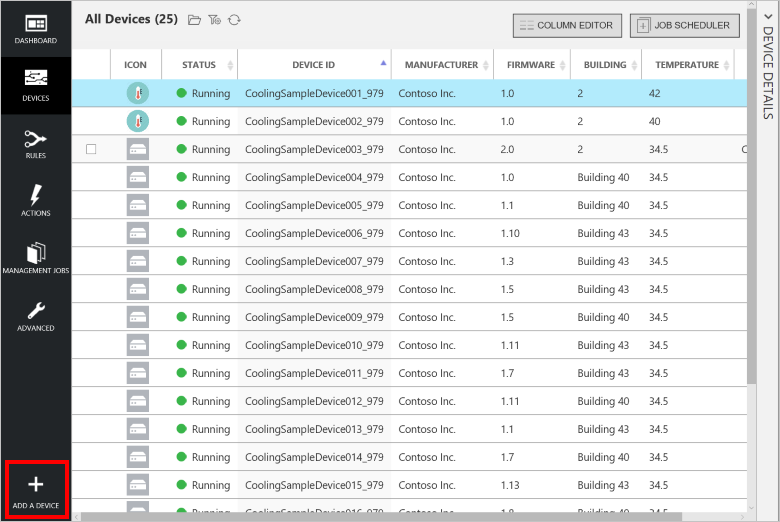The image size is (780, 522).
Task: Select device CoolingSampleDevice012_979 ID
Action: [314, 401]
